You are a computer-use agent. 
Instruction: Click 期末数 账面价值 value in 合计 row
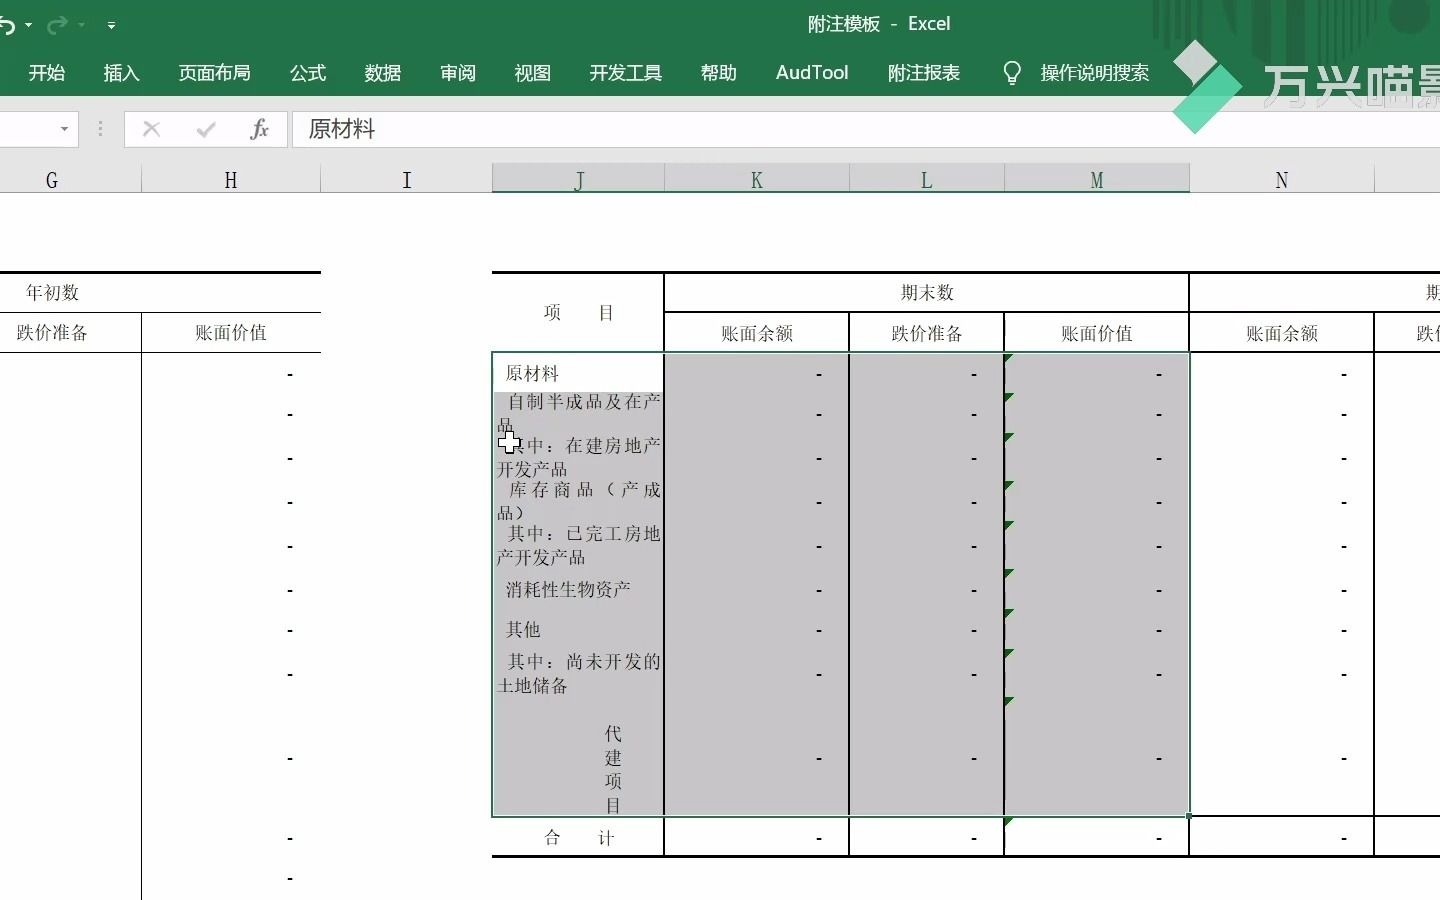(1097, 837)
